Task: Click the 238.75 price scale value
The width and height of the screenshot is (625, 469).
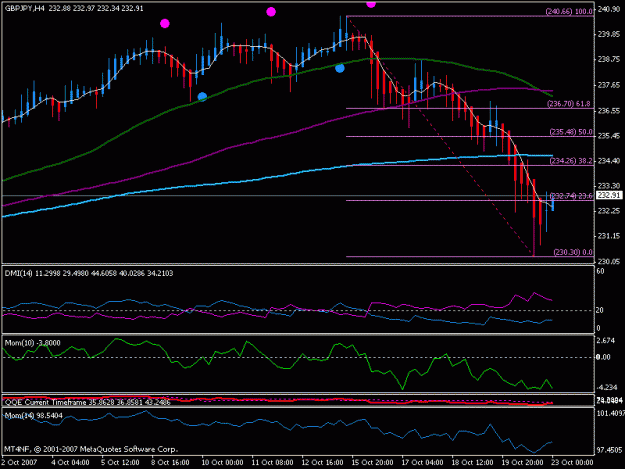Action: [609, 59]
